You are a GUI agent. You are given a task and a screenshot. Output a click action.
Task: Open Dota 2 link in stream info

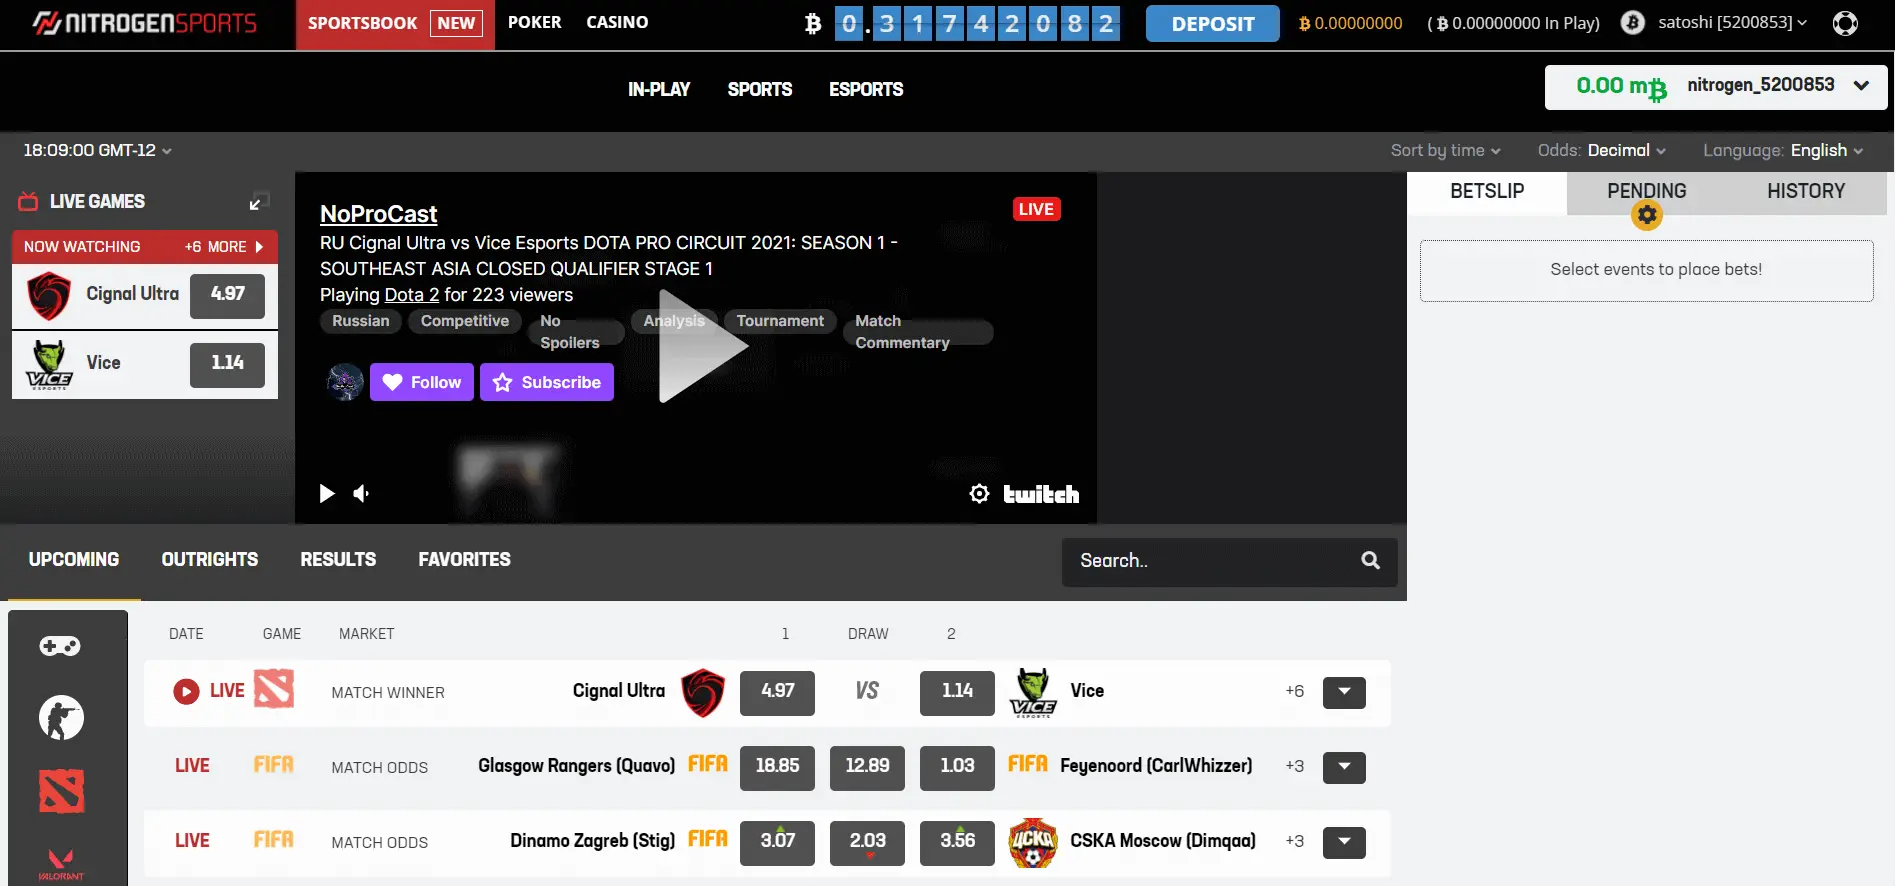[x=412, y=295]
